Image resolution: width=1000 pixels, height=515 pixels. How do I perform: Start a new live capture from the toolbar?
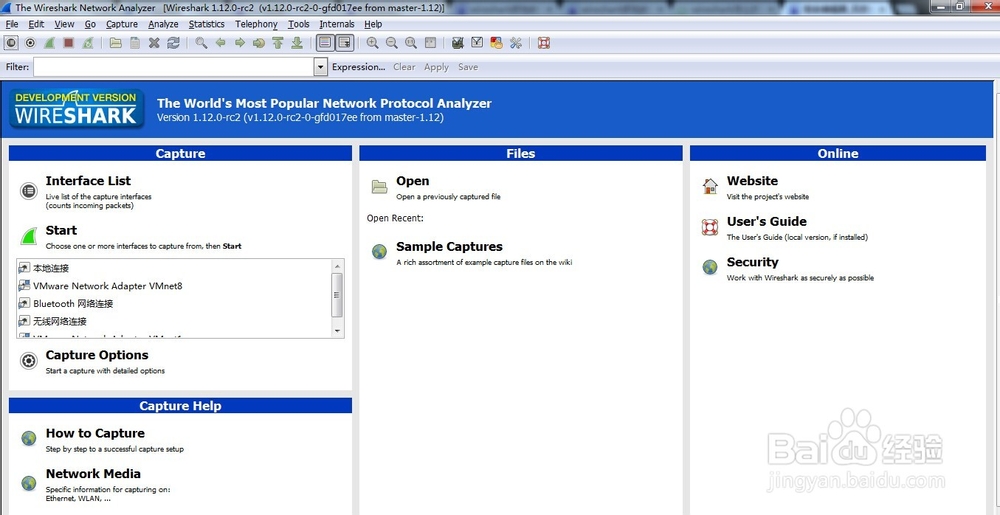click(x=49, y=43)
